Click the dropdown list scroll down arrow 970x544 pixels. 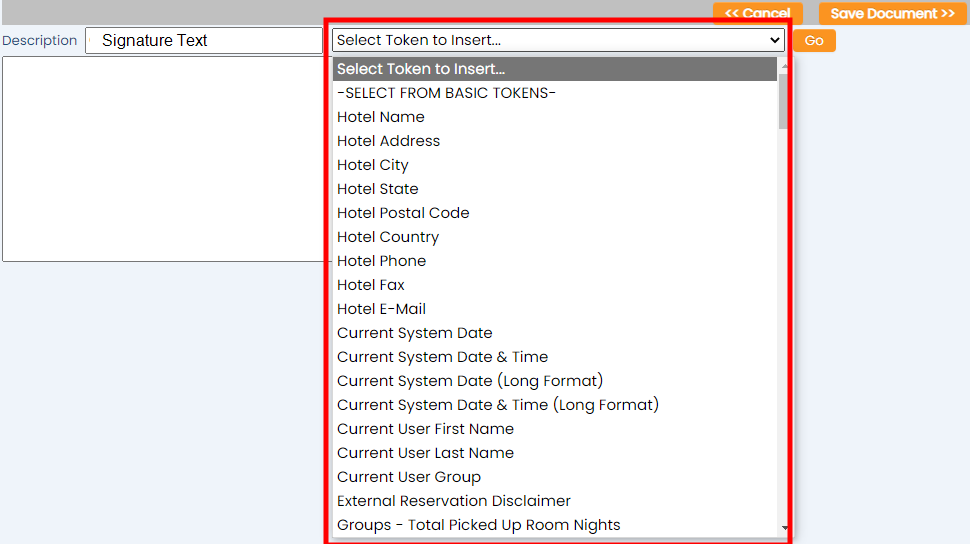point(784,528)
